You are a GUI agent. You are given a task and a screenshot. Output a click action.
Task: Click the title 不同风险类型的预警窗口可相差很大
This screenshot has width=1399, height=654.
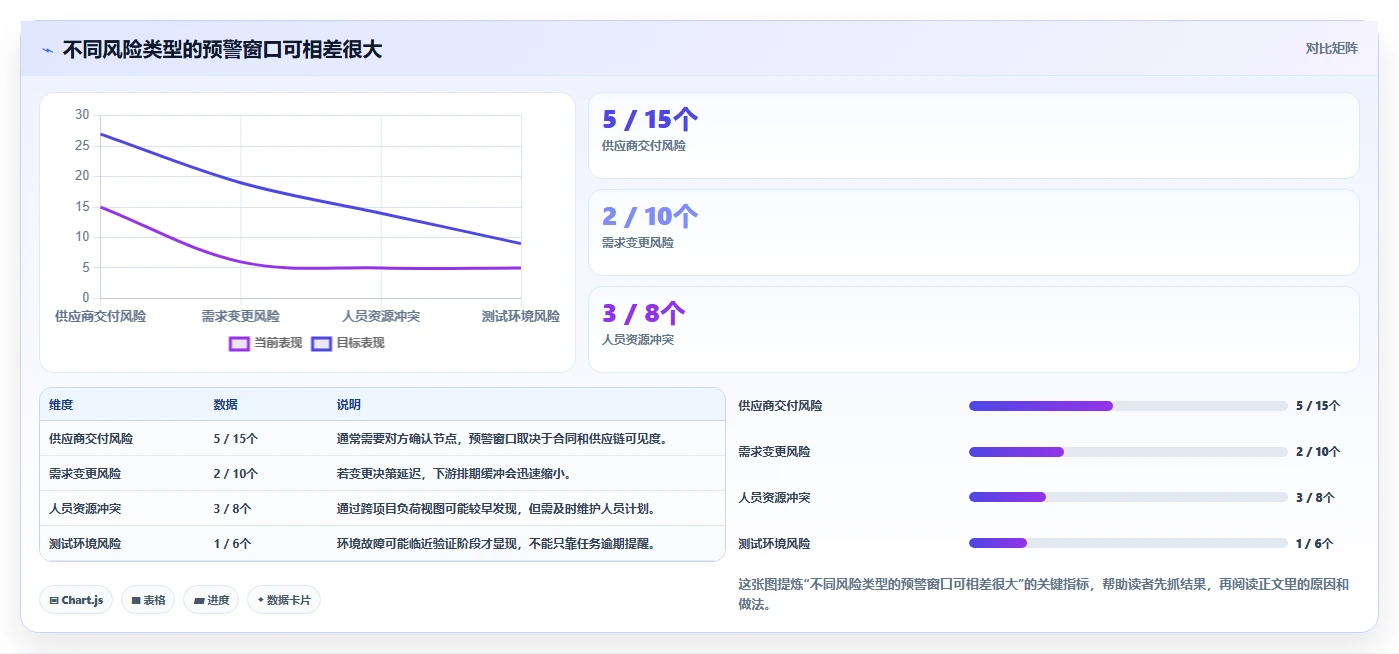click(222, 49)
